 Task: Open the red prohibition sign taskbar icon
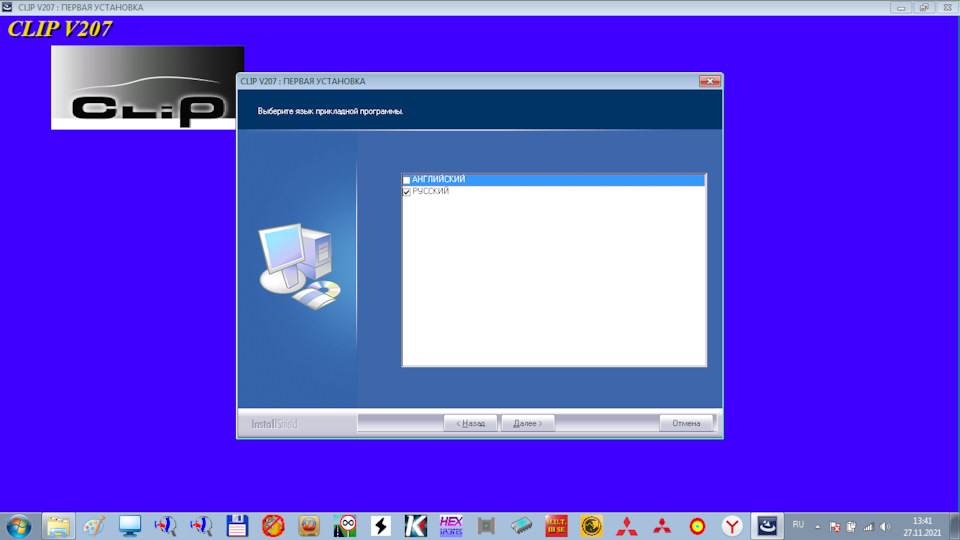click(x=273, y=527)
